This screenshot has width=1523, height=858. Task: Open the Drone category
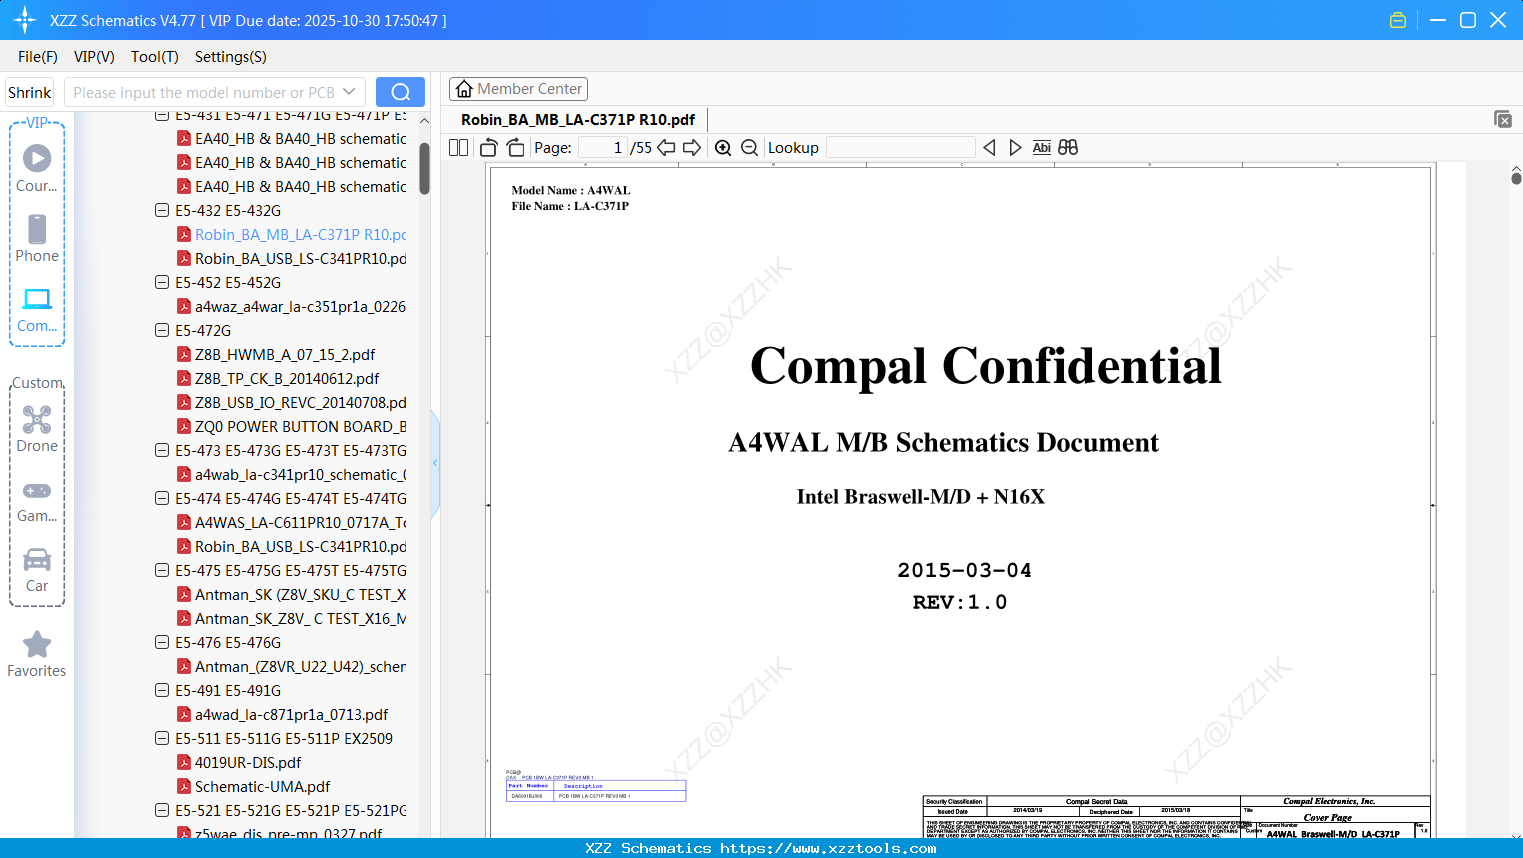coord(37,428)
